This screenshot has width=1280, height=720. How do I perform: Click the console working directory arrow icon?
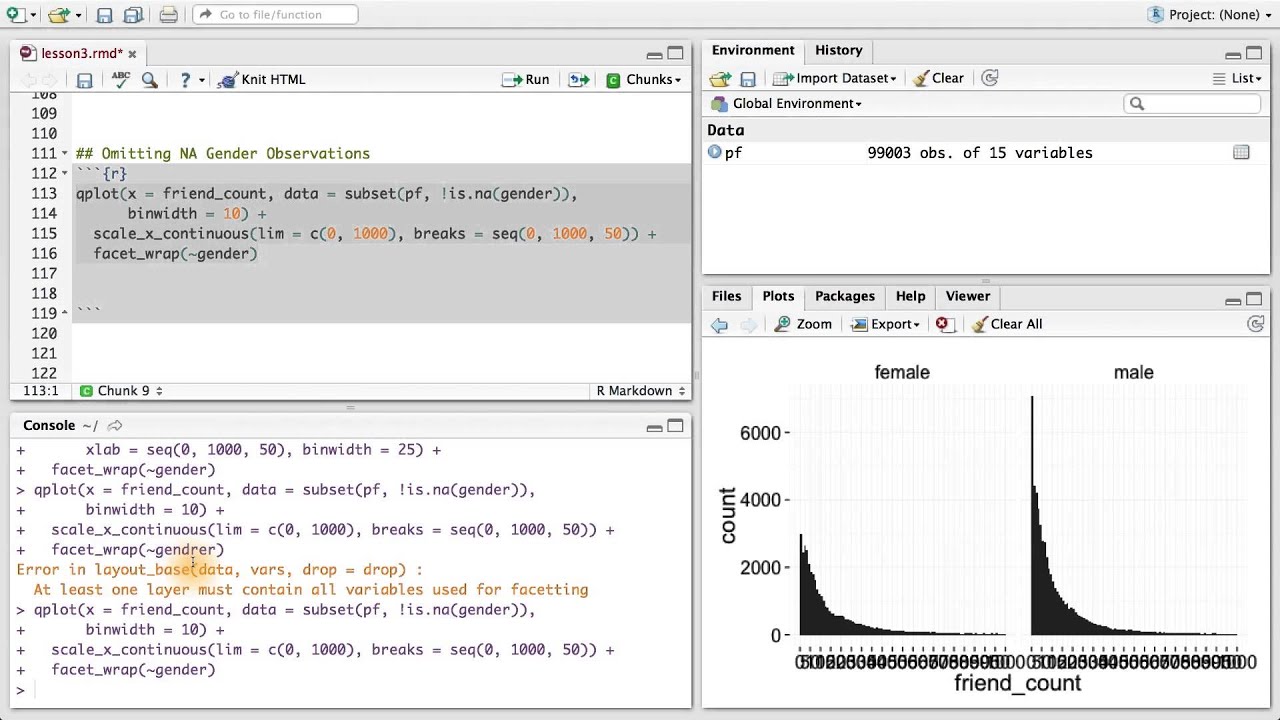point(115,426)
